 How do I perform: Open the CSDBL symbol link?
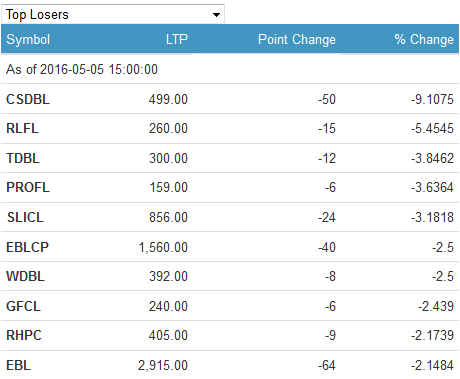tap(28, 99)
